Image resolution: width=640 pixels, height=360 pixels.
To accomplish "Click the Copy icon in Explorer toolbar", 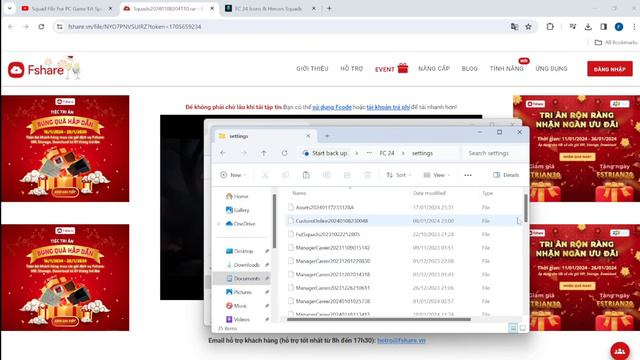I will click(285, 175).
